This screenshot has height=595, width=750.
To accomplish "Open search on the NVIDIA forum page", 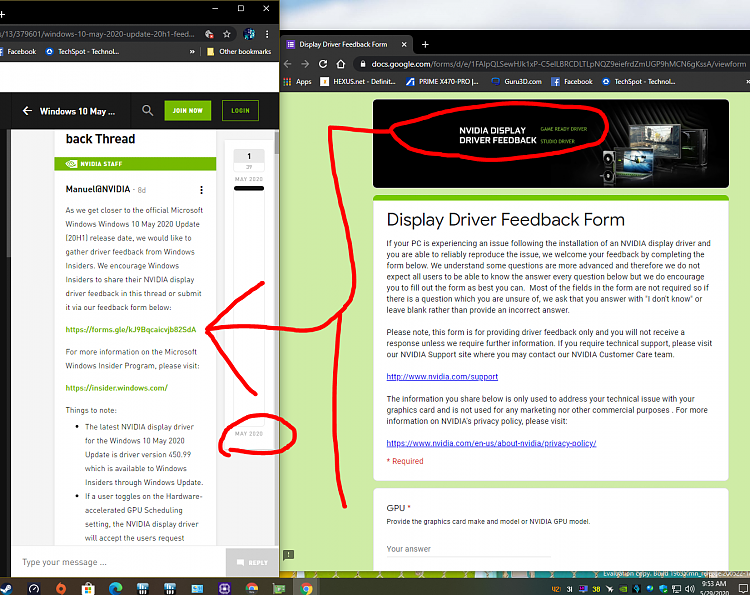I will click(147, 110).
